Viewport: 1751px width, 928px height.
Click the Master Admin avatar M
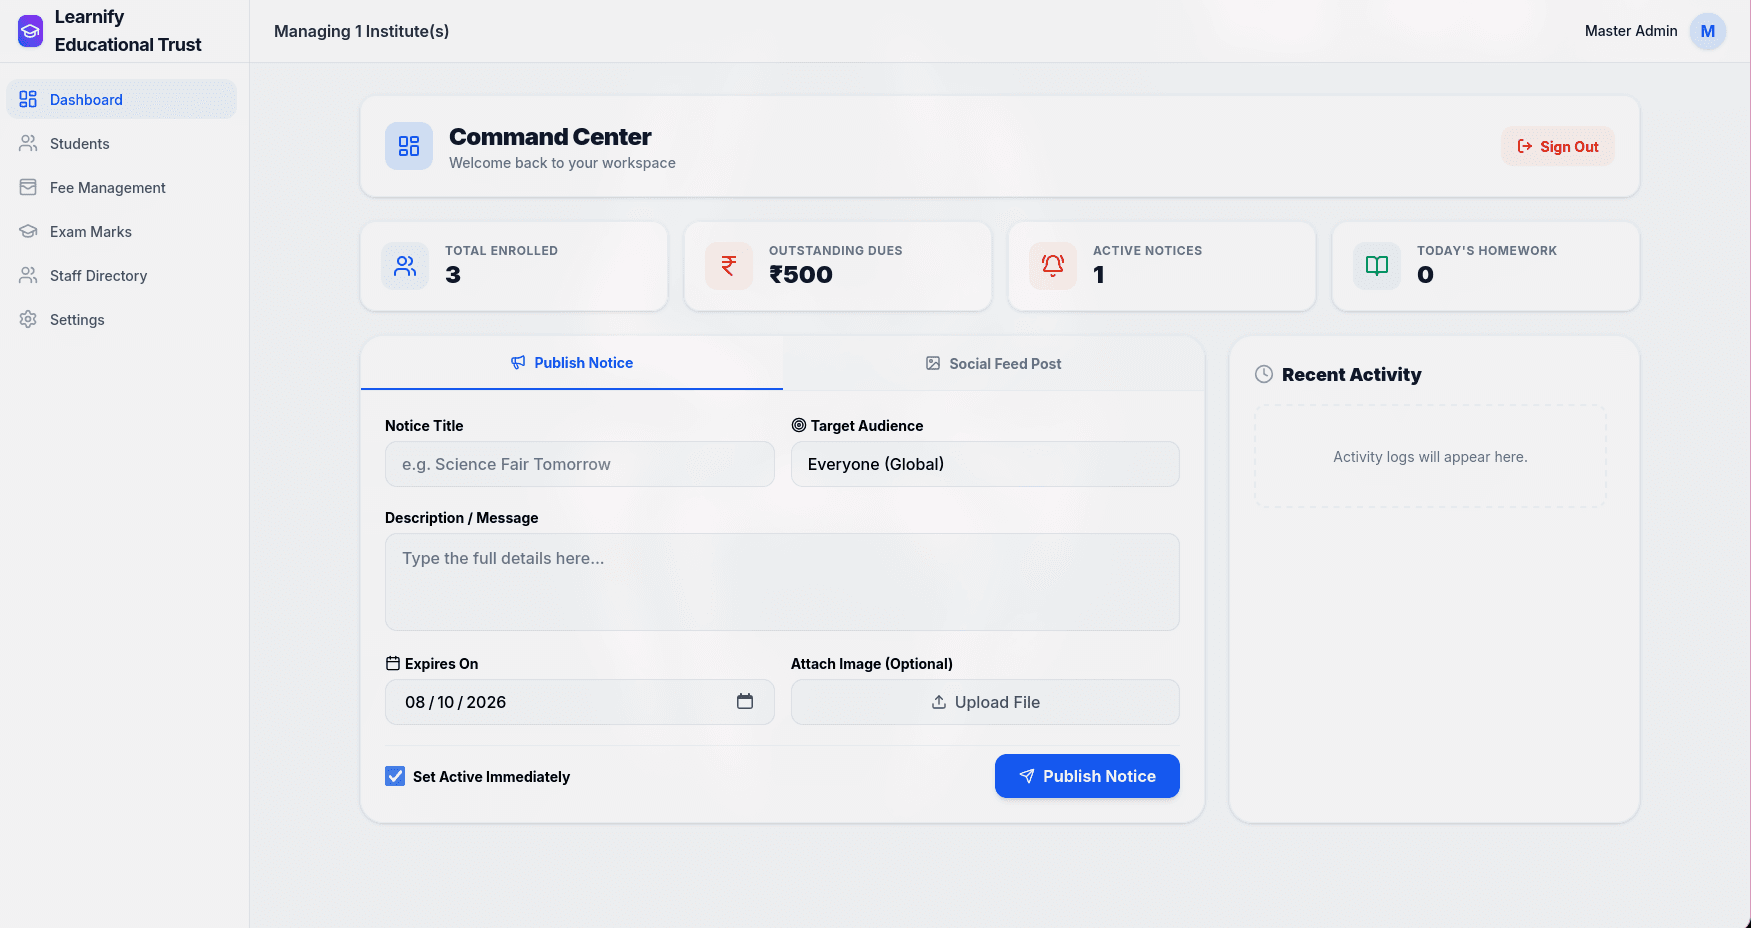coord(1708,31)
